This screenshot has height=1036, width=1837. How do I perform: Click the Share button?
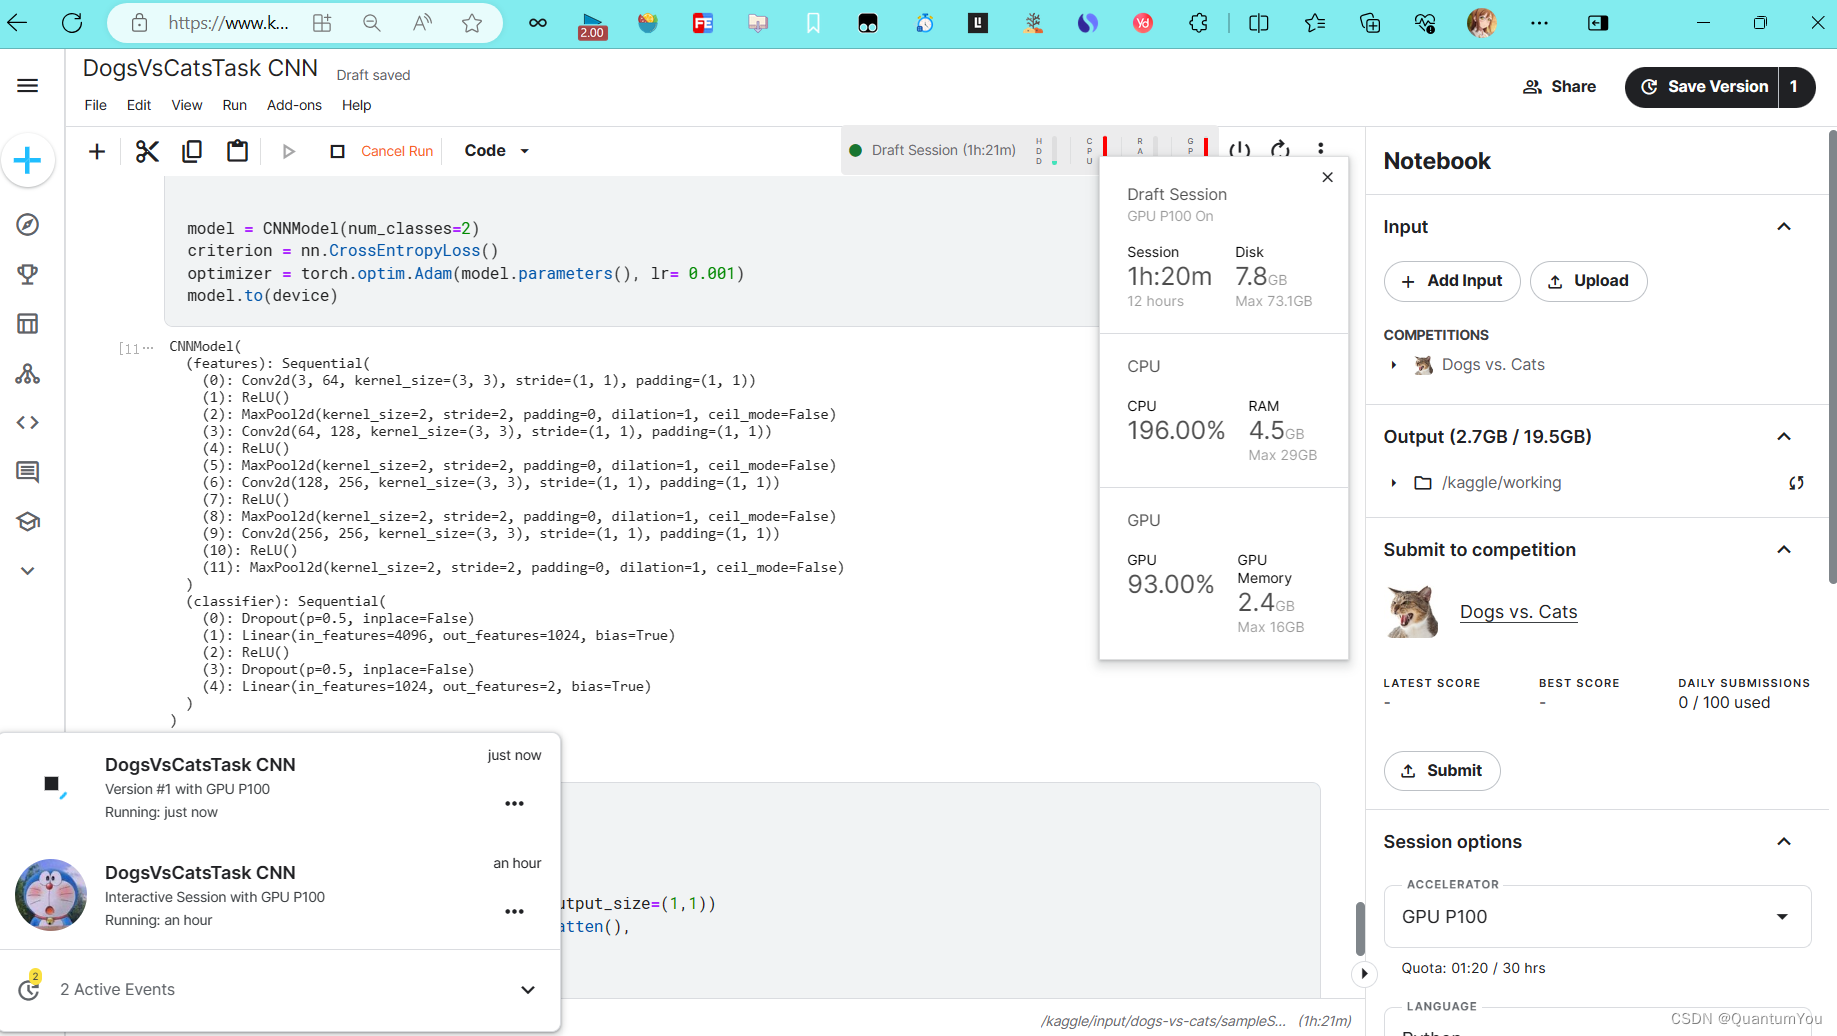click(1559, 87)
